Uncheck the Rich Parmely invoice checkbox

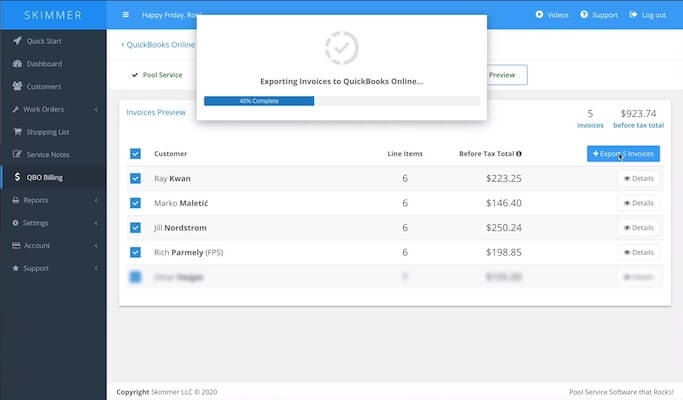tap(135, 252)
